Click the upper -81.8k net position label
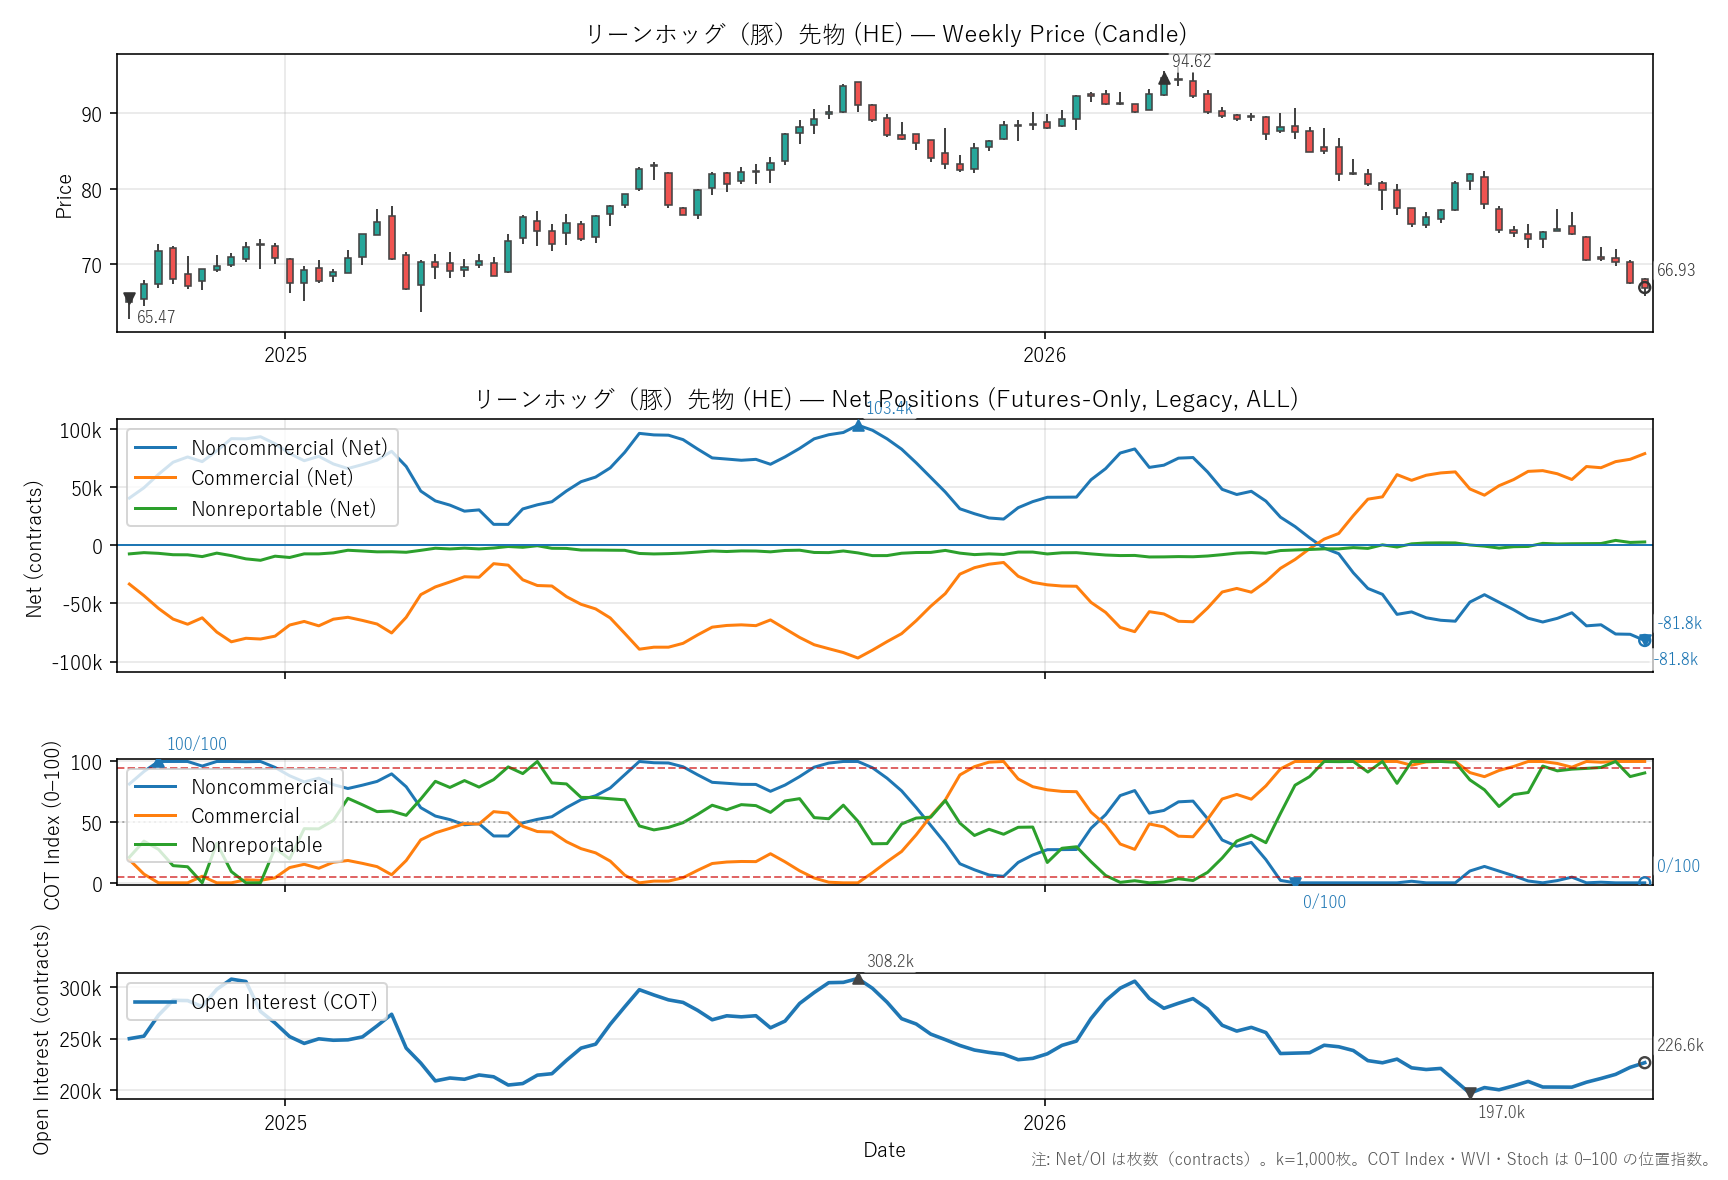1728x1180 pixels. point(1679,623)
